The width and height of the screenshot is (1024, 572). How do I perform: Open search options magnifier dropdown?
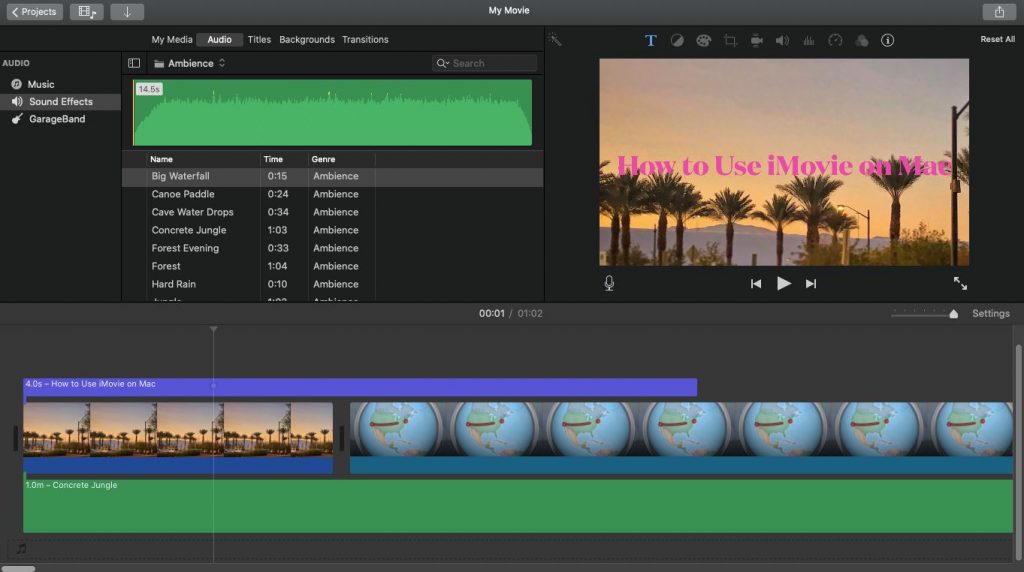(443, 63)
